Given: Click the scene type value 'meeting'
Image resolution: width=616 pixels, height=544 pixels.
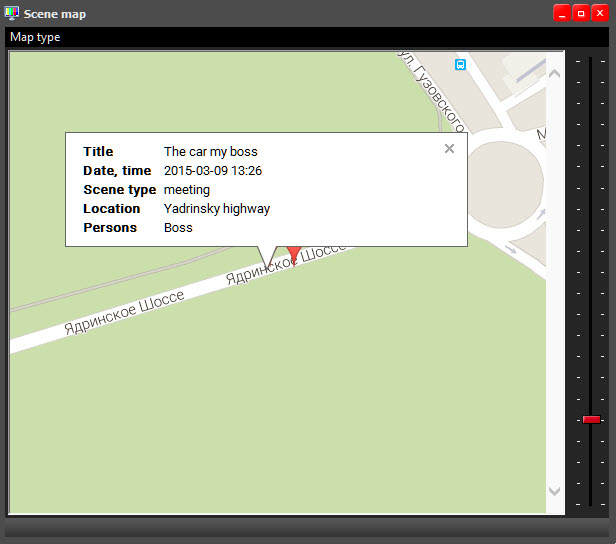Looking at the screenshot, I should 187,190.
